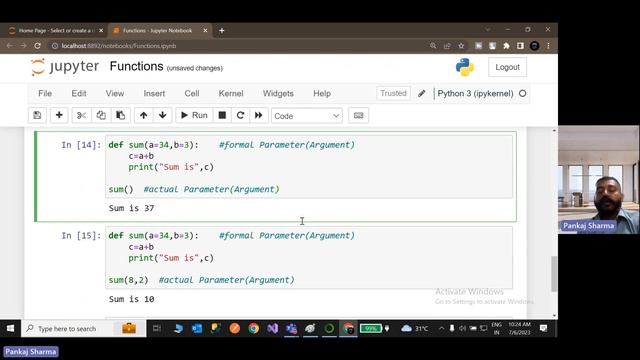The image size is (640, 360).
Task: Open Microsoft Teams from the taskbar
Action: pos(291,328)
